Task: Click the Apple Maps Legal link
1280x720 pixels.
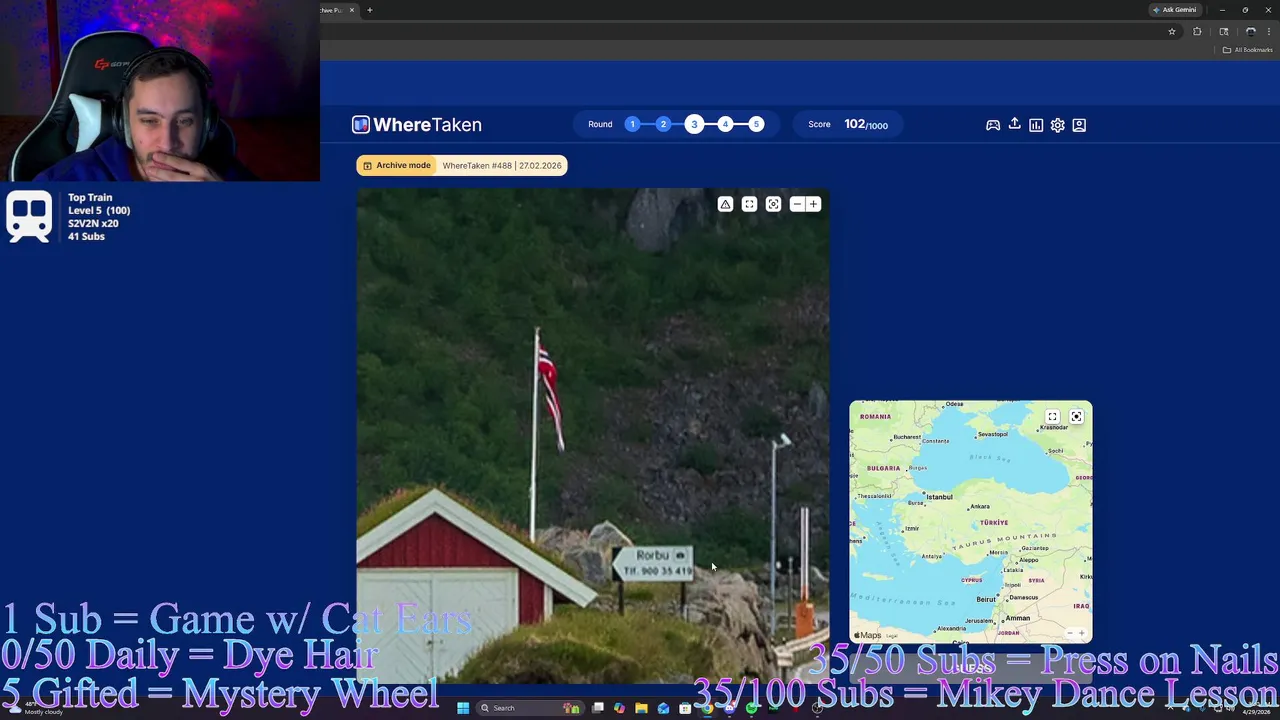Action: point(891,636)
